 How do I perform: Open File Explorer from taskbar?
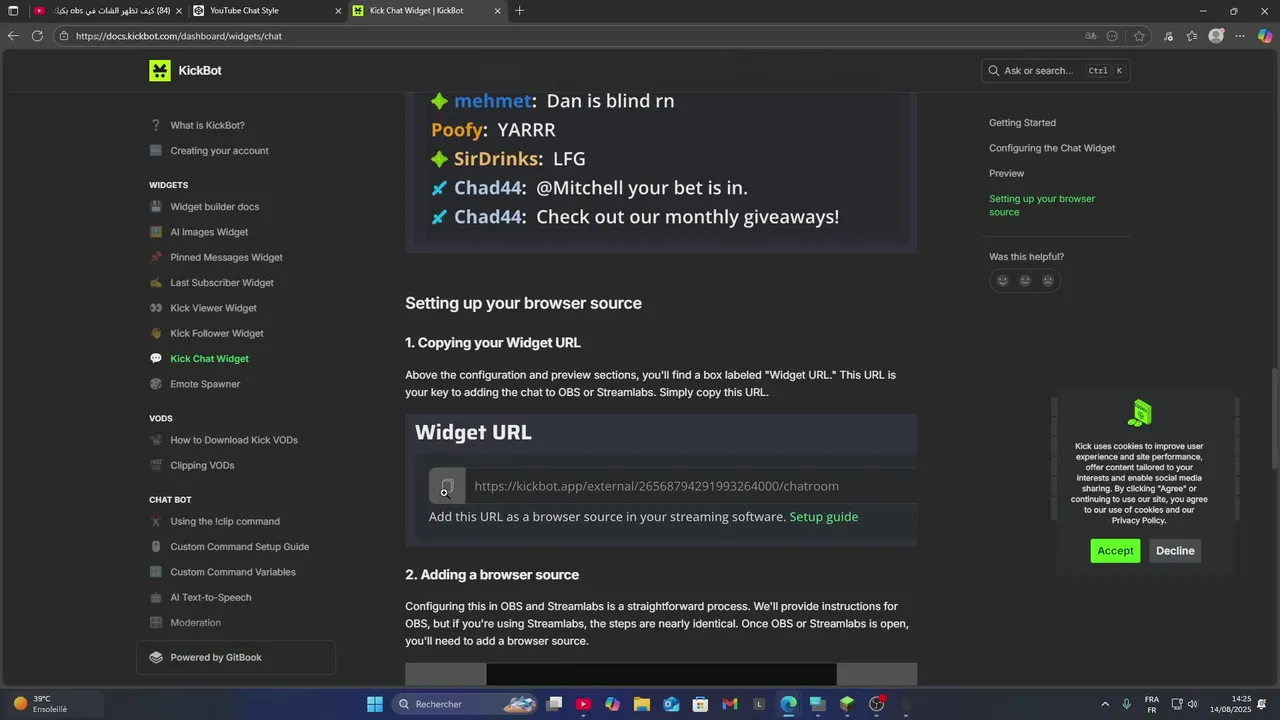pyautogui.click(x=642, y=704)
